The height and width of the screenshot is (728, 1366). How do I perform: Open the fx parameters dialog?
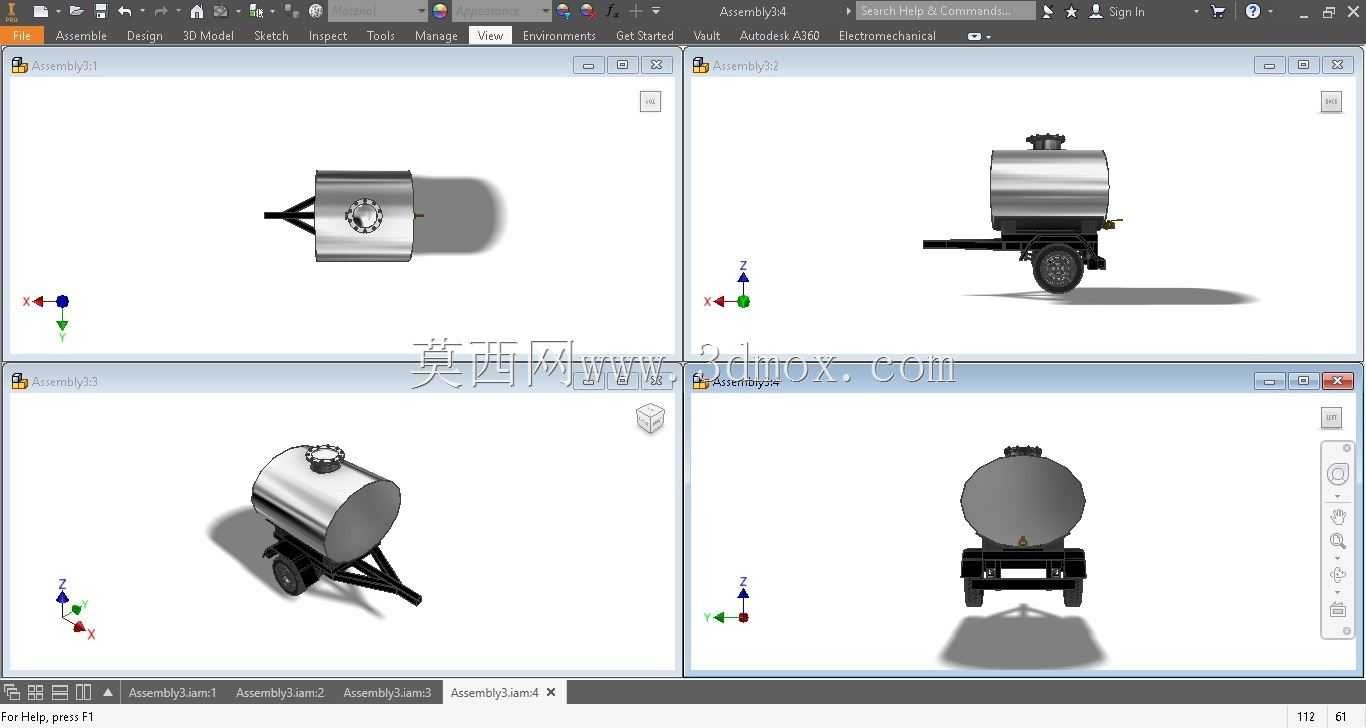point(613,11)
